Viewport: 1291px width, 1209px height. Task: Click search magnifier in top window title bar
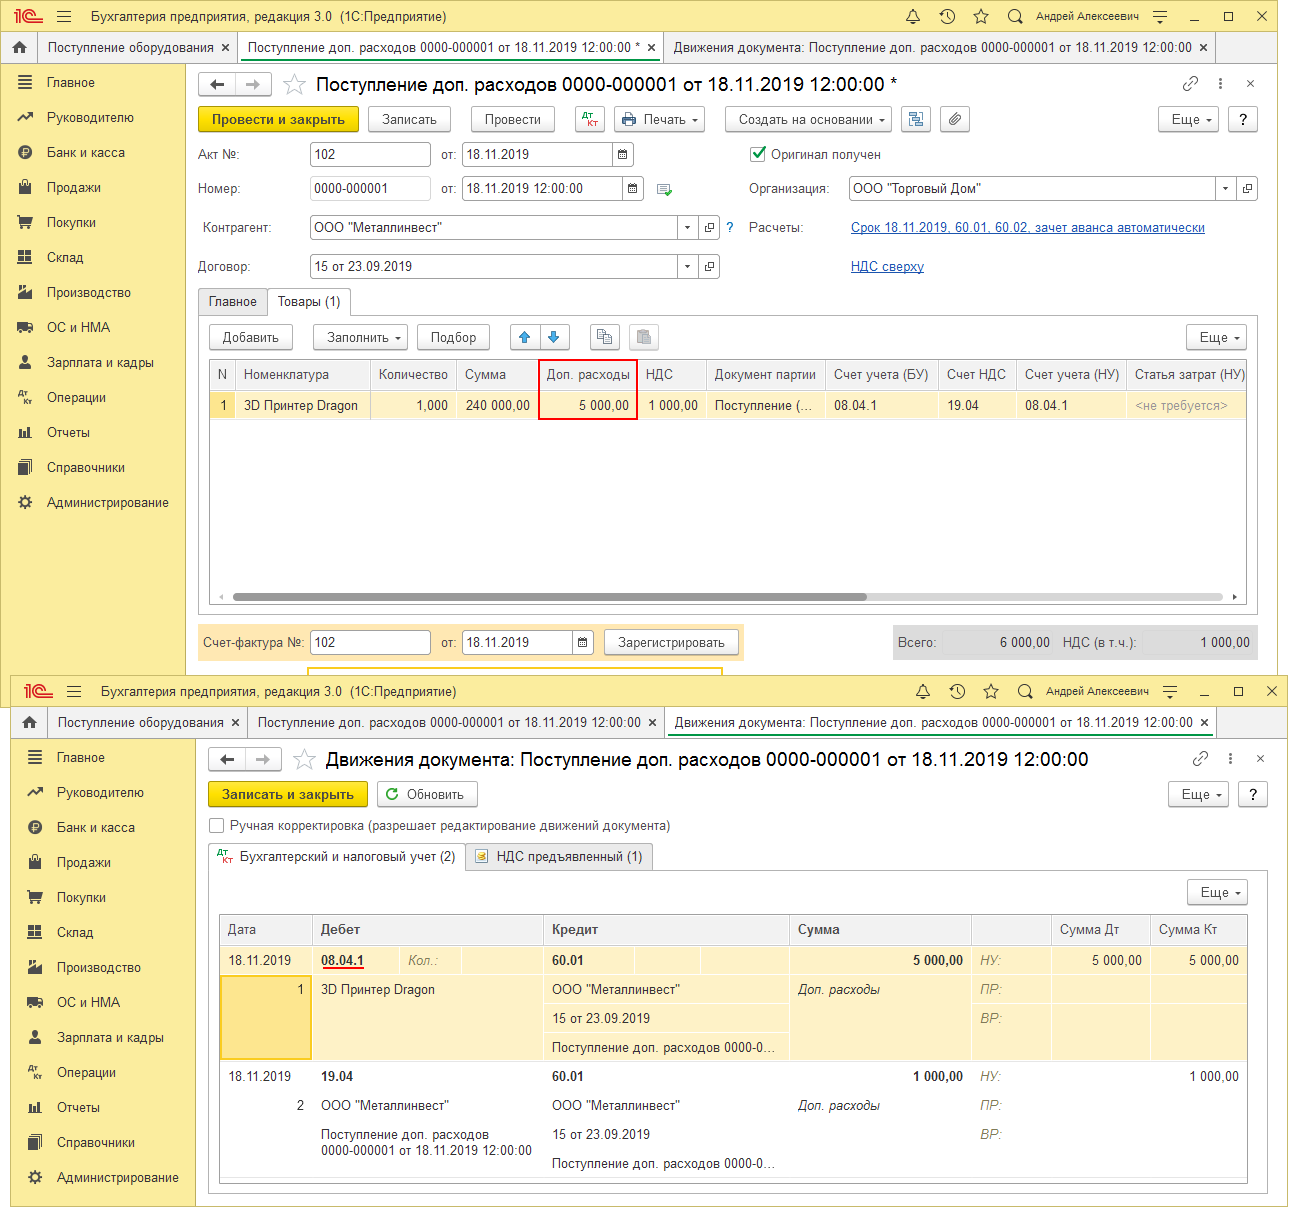point(1015,16)
